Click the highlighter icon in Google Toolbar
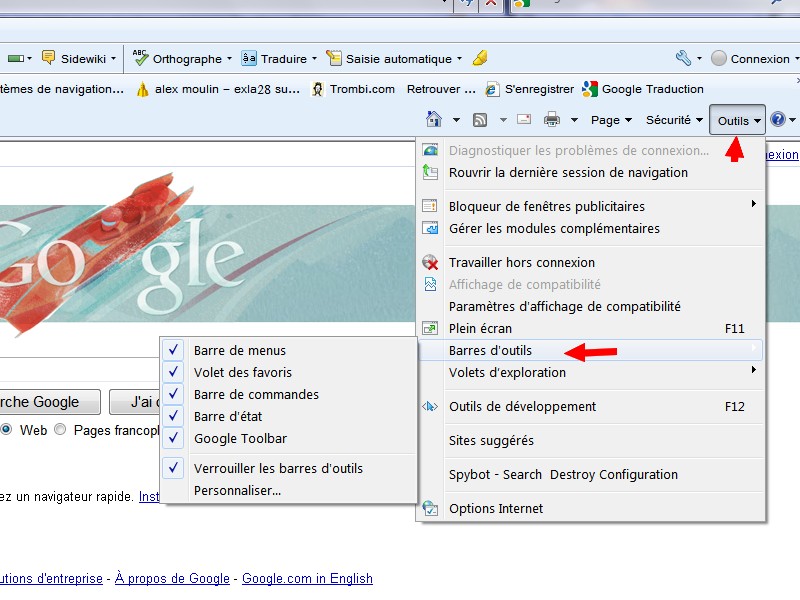The width and height of the screenshot is (800, 600). (480, 58)
